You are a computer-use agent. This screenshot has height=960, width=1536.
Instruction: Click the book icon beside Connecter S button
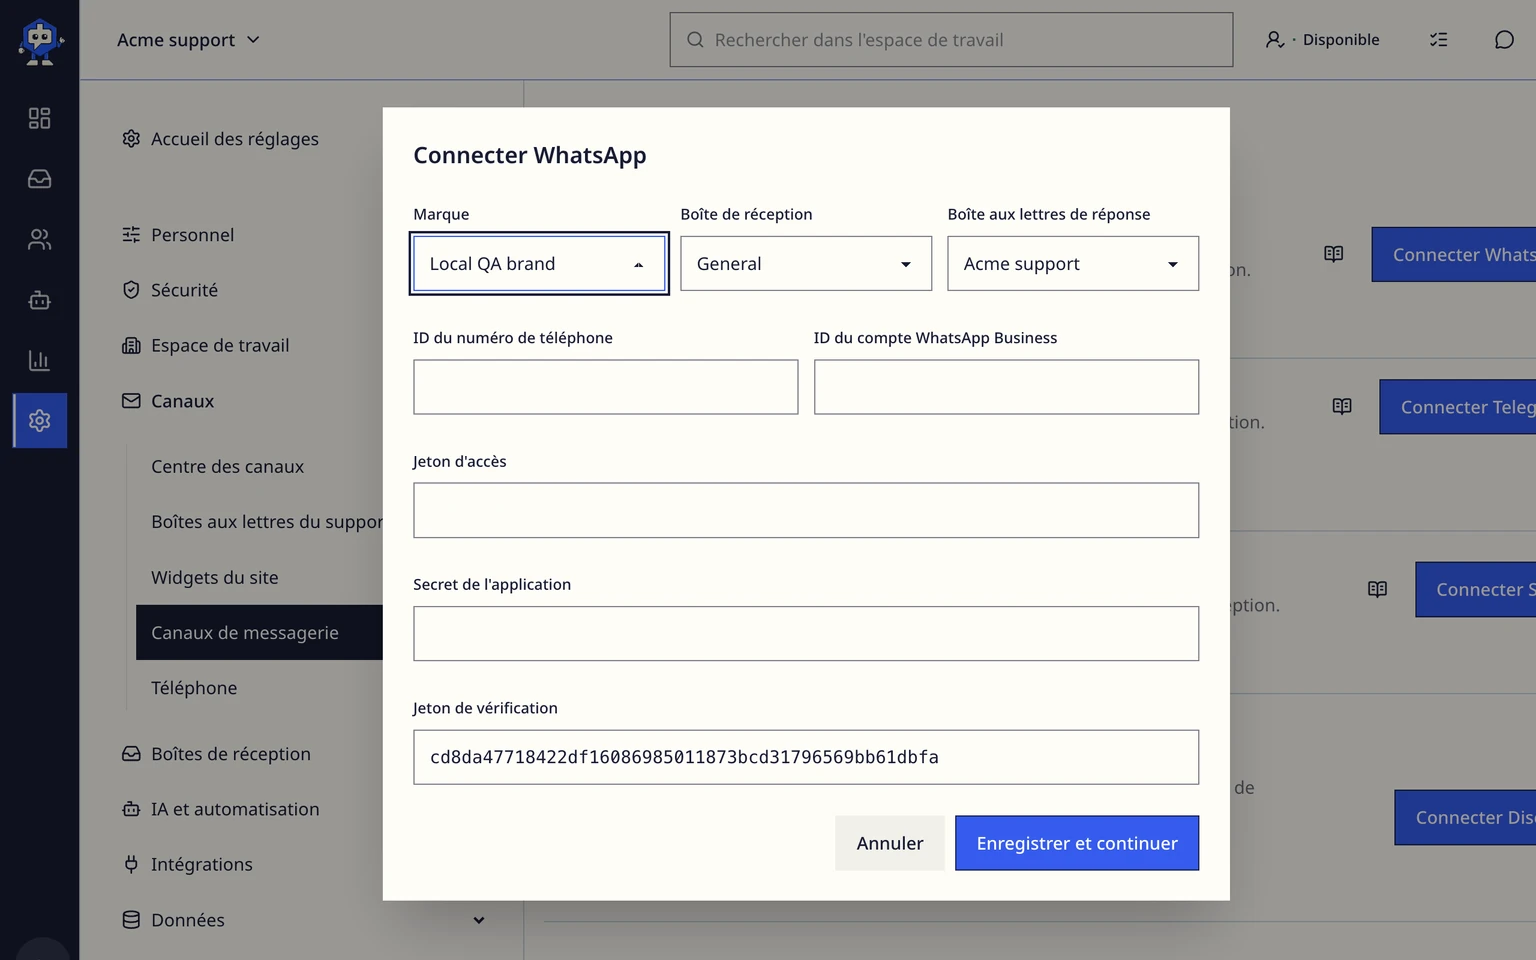(x=1377, y=589)
